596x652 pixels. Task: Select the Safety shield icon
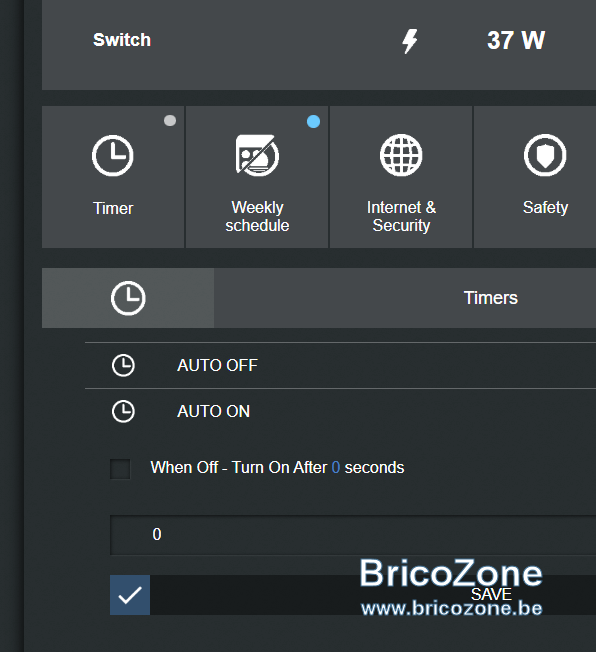tap(545, 155)
